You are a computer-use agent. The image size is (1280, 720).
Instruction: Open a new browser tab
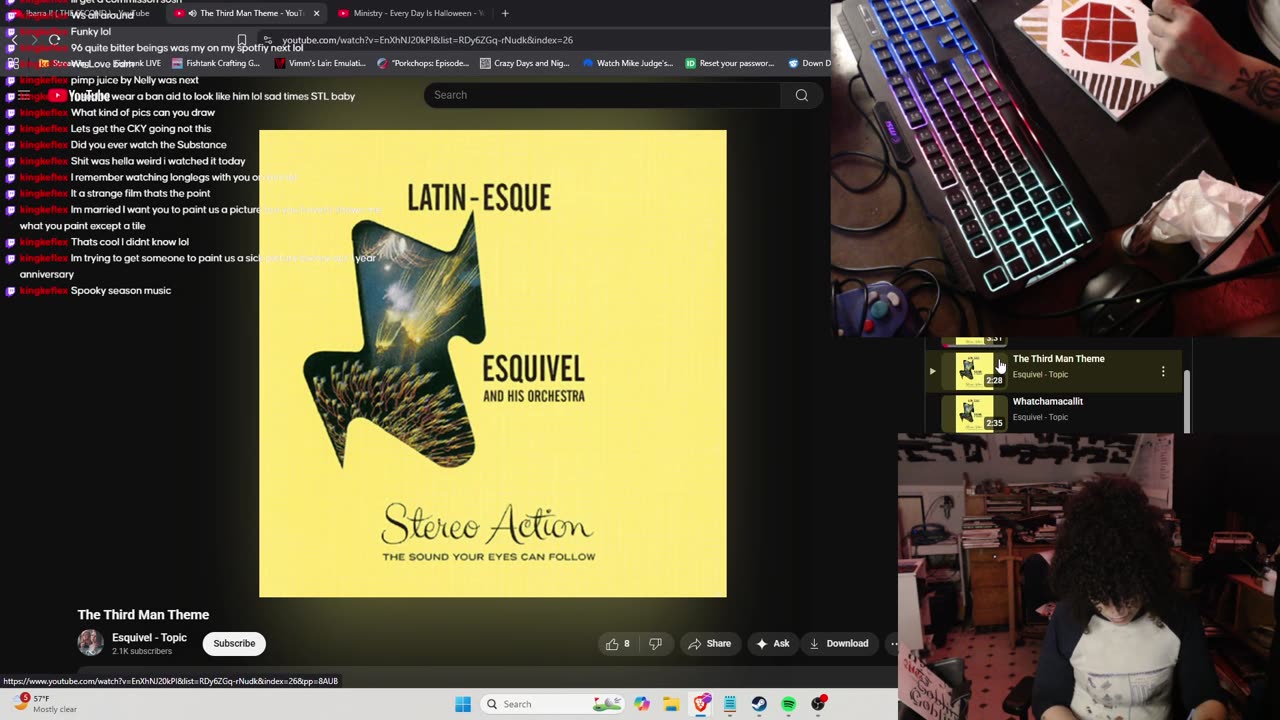505,13
